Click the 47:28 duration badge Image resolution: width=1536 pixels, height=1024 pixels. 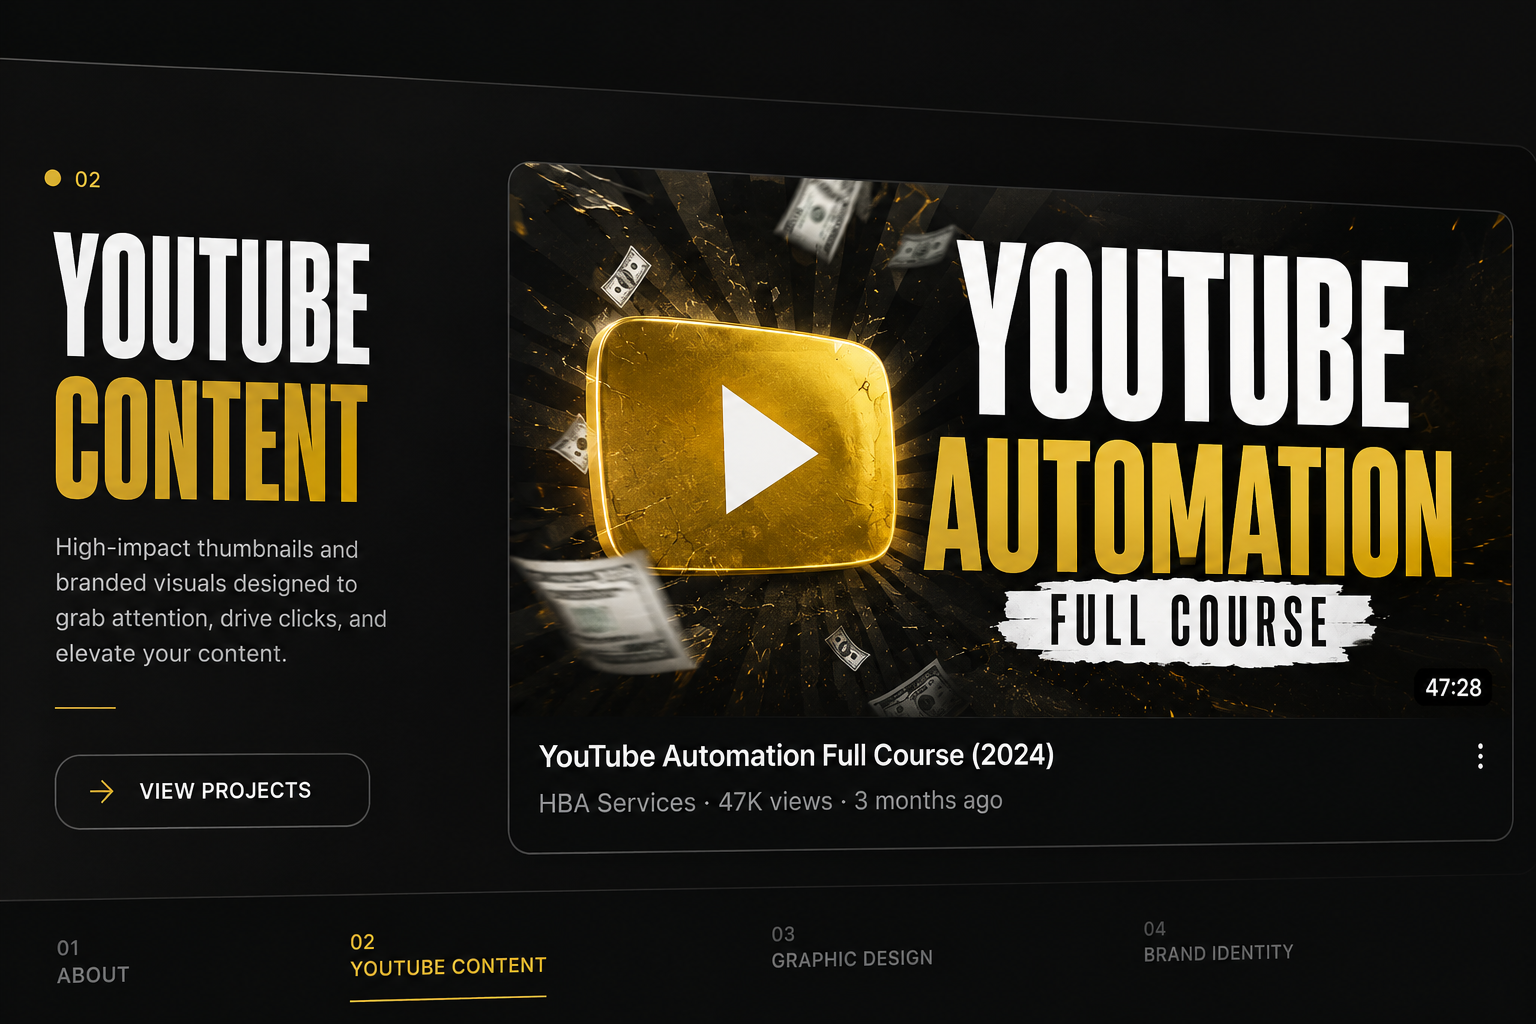[x=1453, y=688]
